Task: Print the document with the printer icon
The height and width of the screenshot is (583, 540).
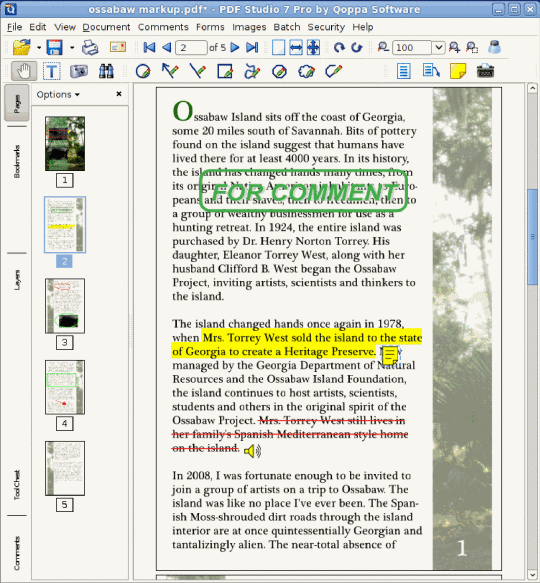Action: coord(90,48)
